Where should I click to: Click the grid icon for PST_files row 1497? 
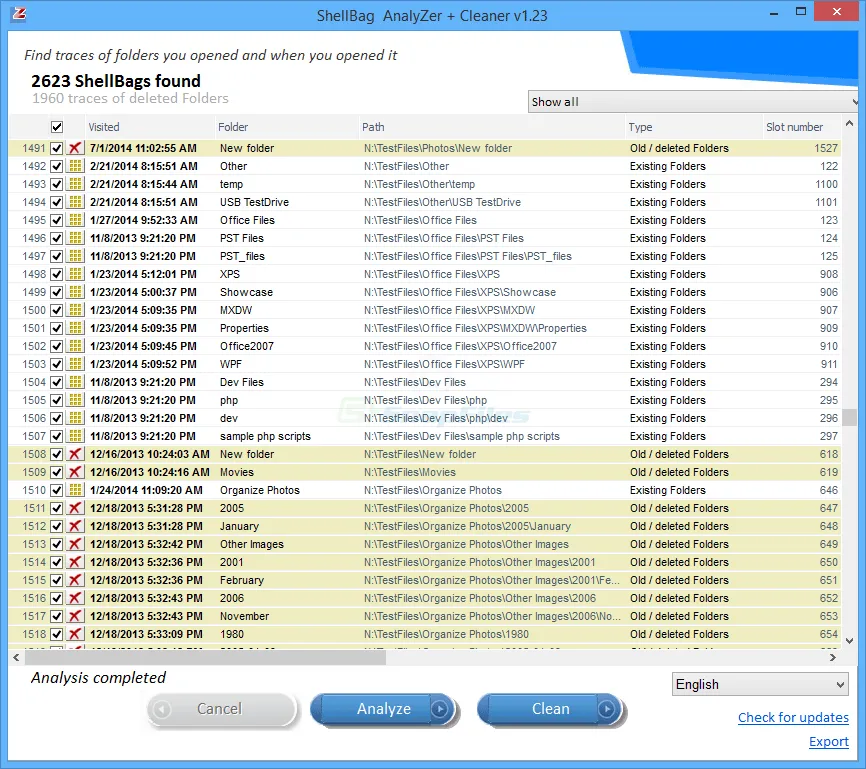coord(75,256)
